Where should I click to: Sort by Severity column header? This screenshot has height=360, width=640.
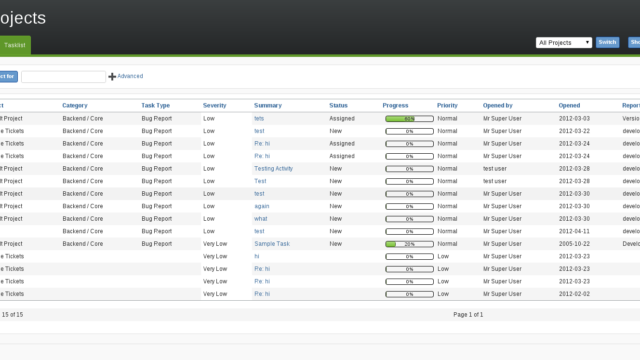point(214,105)
